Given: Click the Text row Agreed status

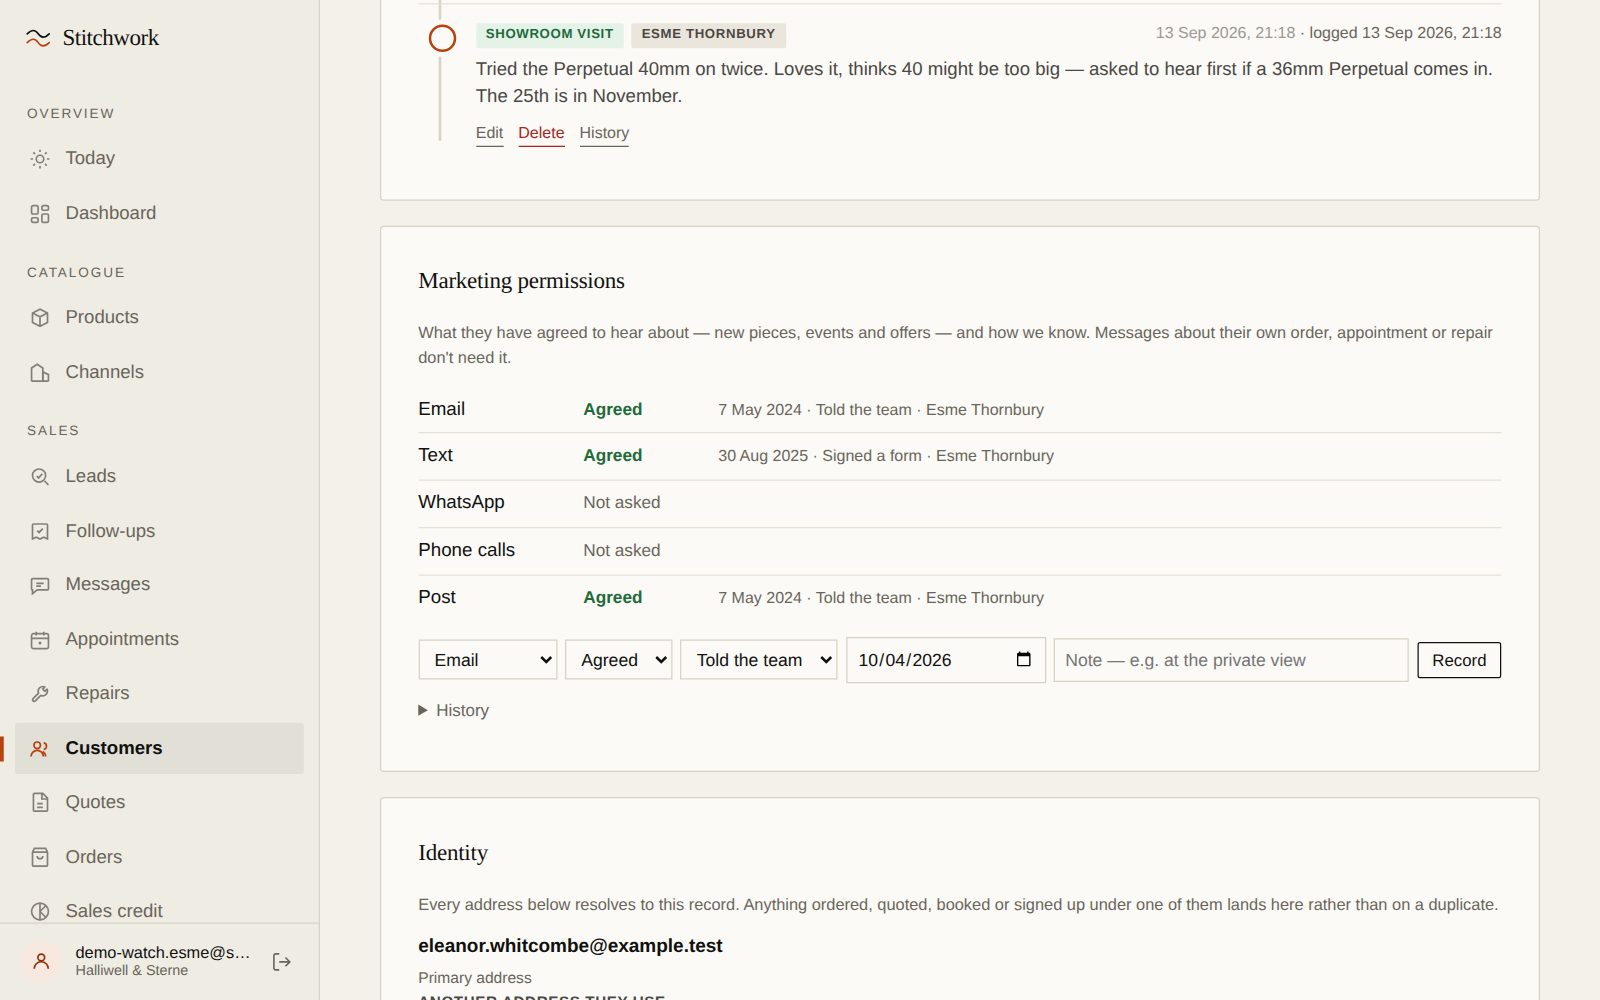Looking at the screenshot, I should coord(613,456).
